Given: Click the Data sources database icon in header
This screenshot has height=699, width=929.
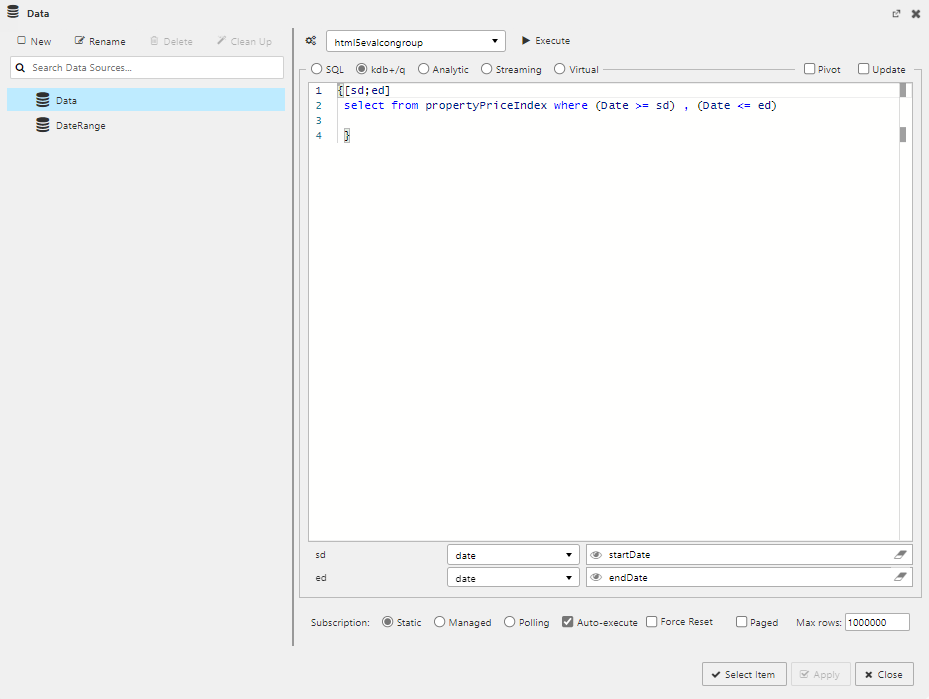Looking at the screenshot, I should (x=12, y=12).
